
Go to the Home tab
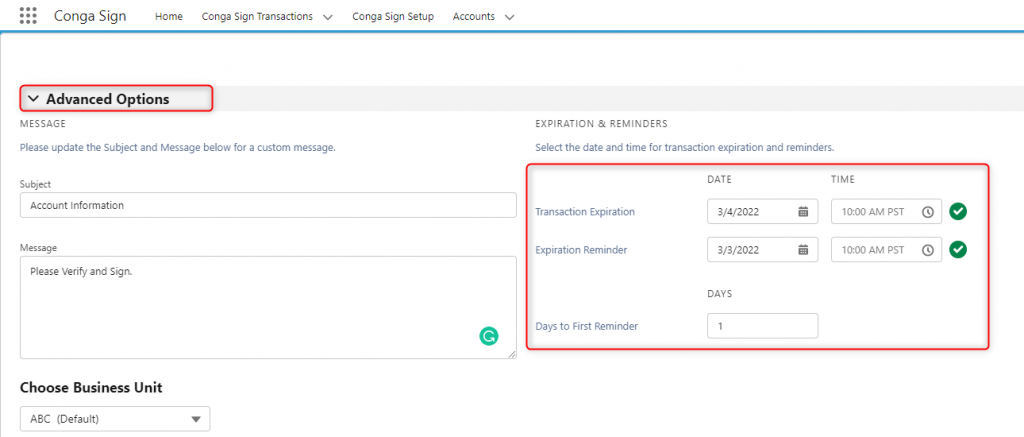click(168, 16)
